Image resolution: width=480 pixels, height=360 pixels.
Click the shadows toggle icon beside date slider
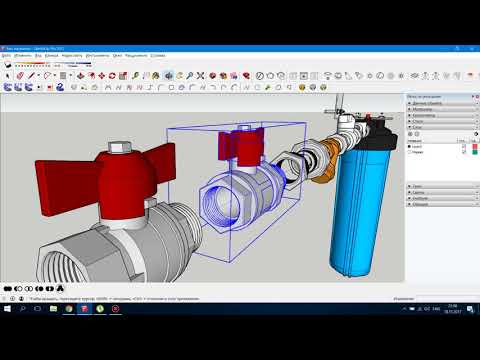[x=8, y=66]
